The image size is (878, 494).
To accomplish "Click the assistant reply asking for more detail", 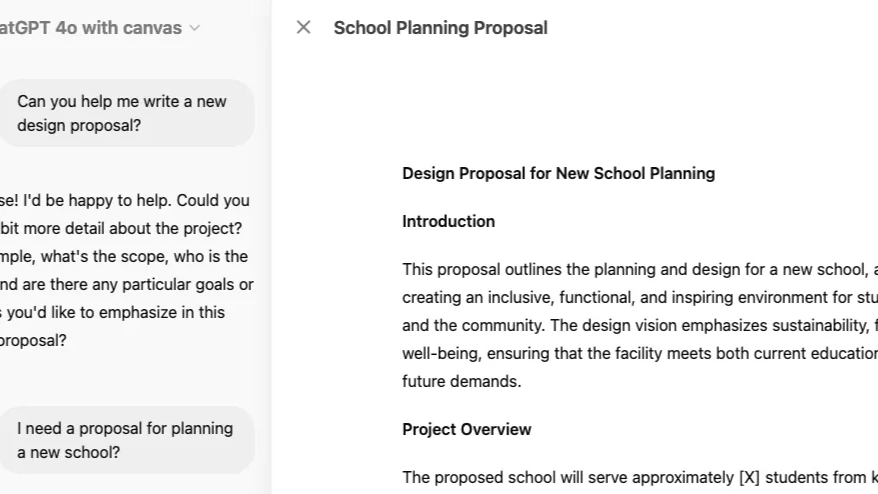I will coord(125,270).
